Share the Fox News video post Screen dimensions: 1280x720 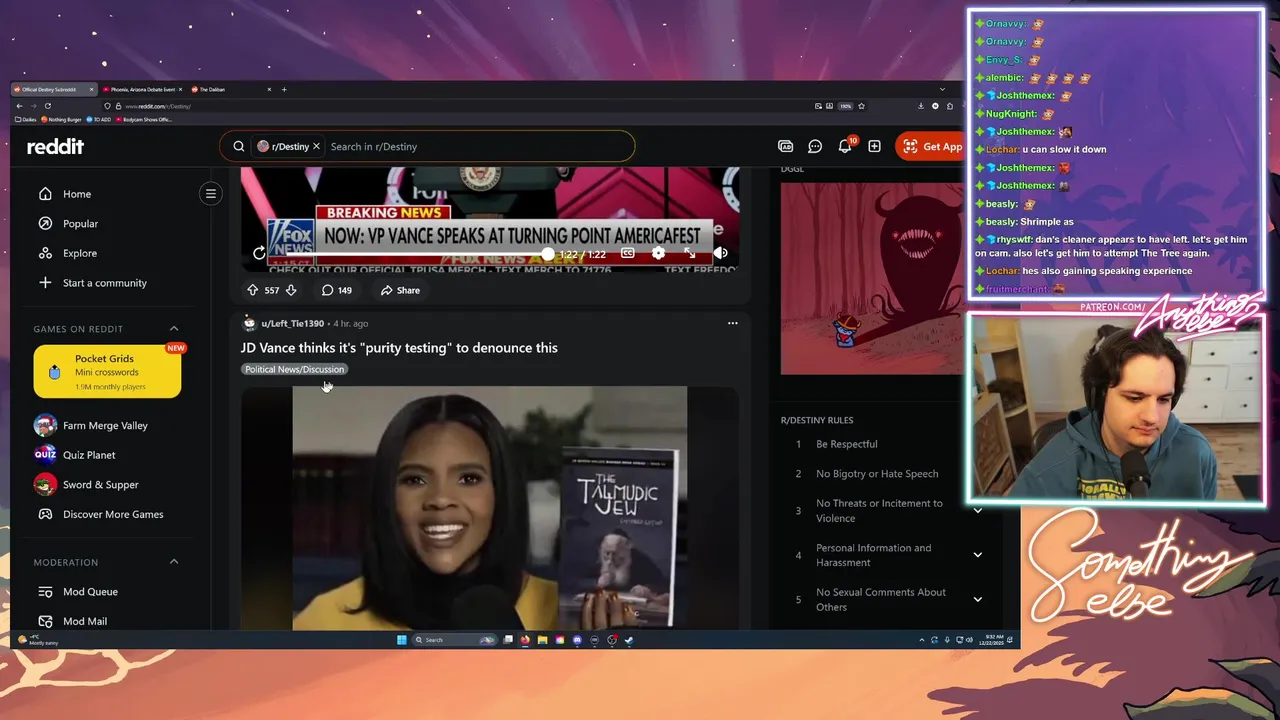[x=400, y=290]
